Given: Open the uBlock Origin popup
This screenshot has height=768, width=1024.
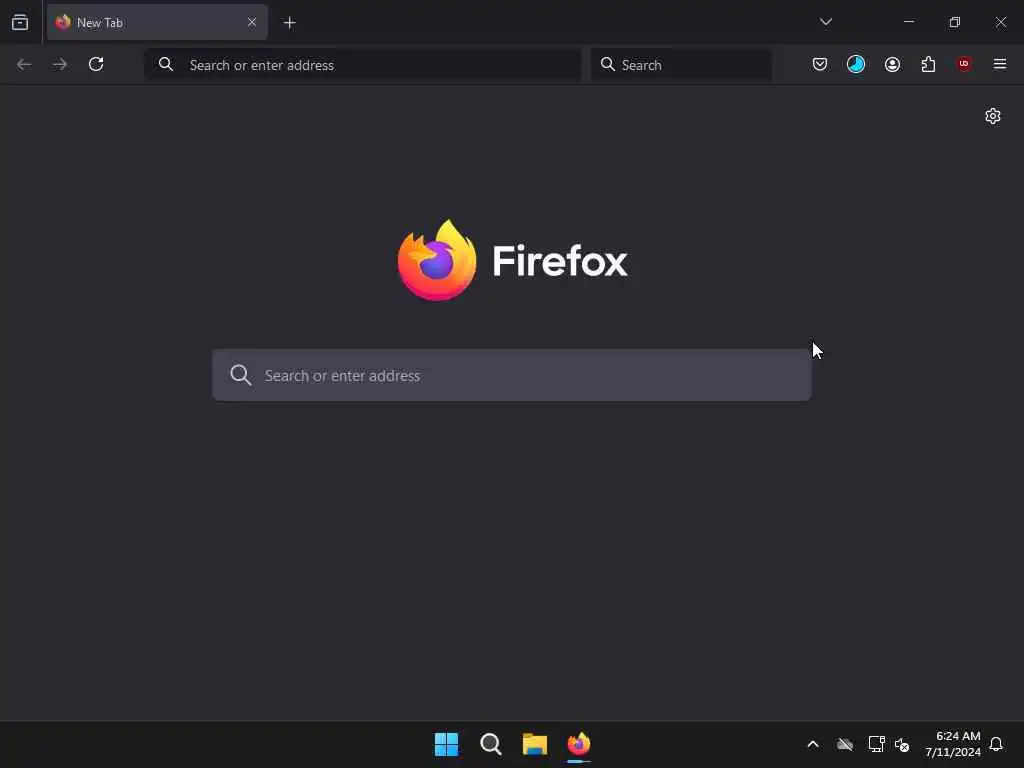Looking at the screenshot, I should point(964,64).
